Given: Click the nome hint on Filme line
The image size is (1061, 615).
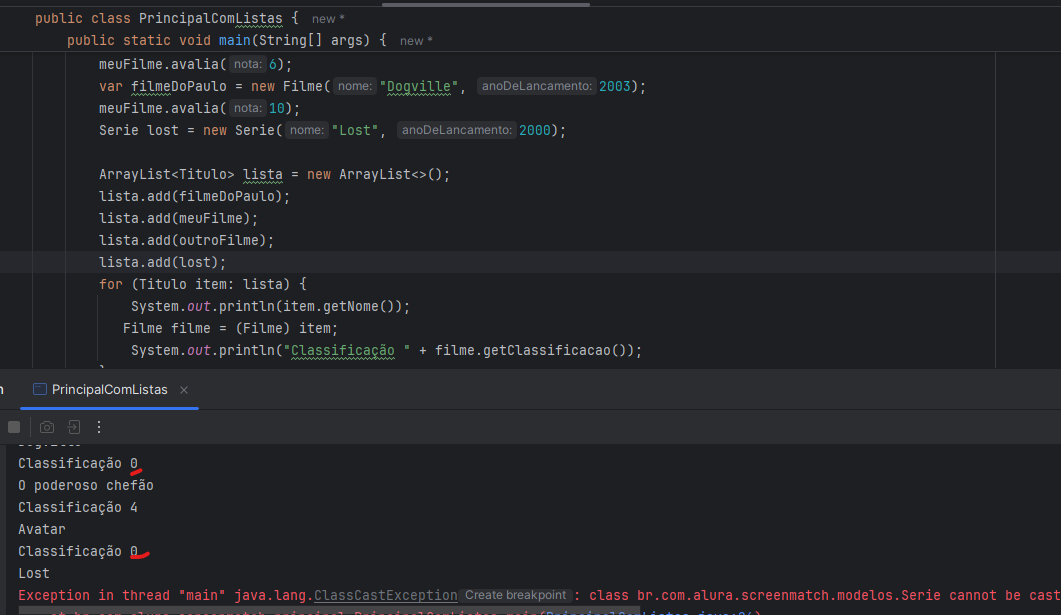Looking at the screenshot, I should coord(355,86).
